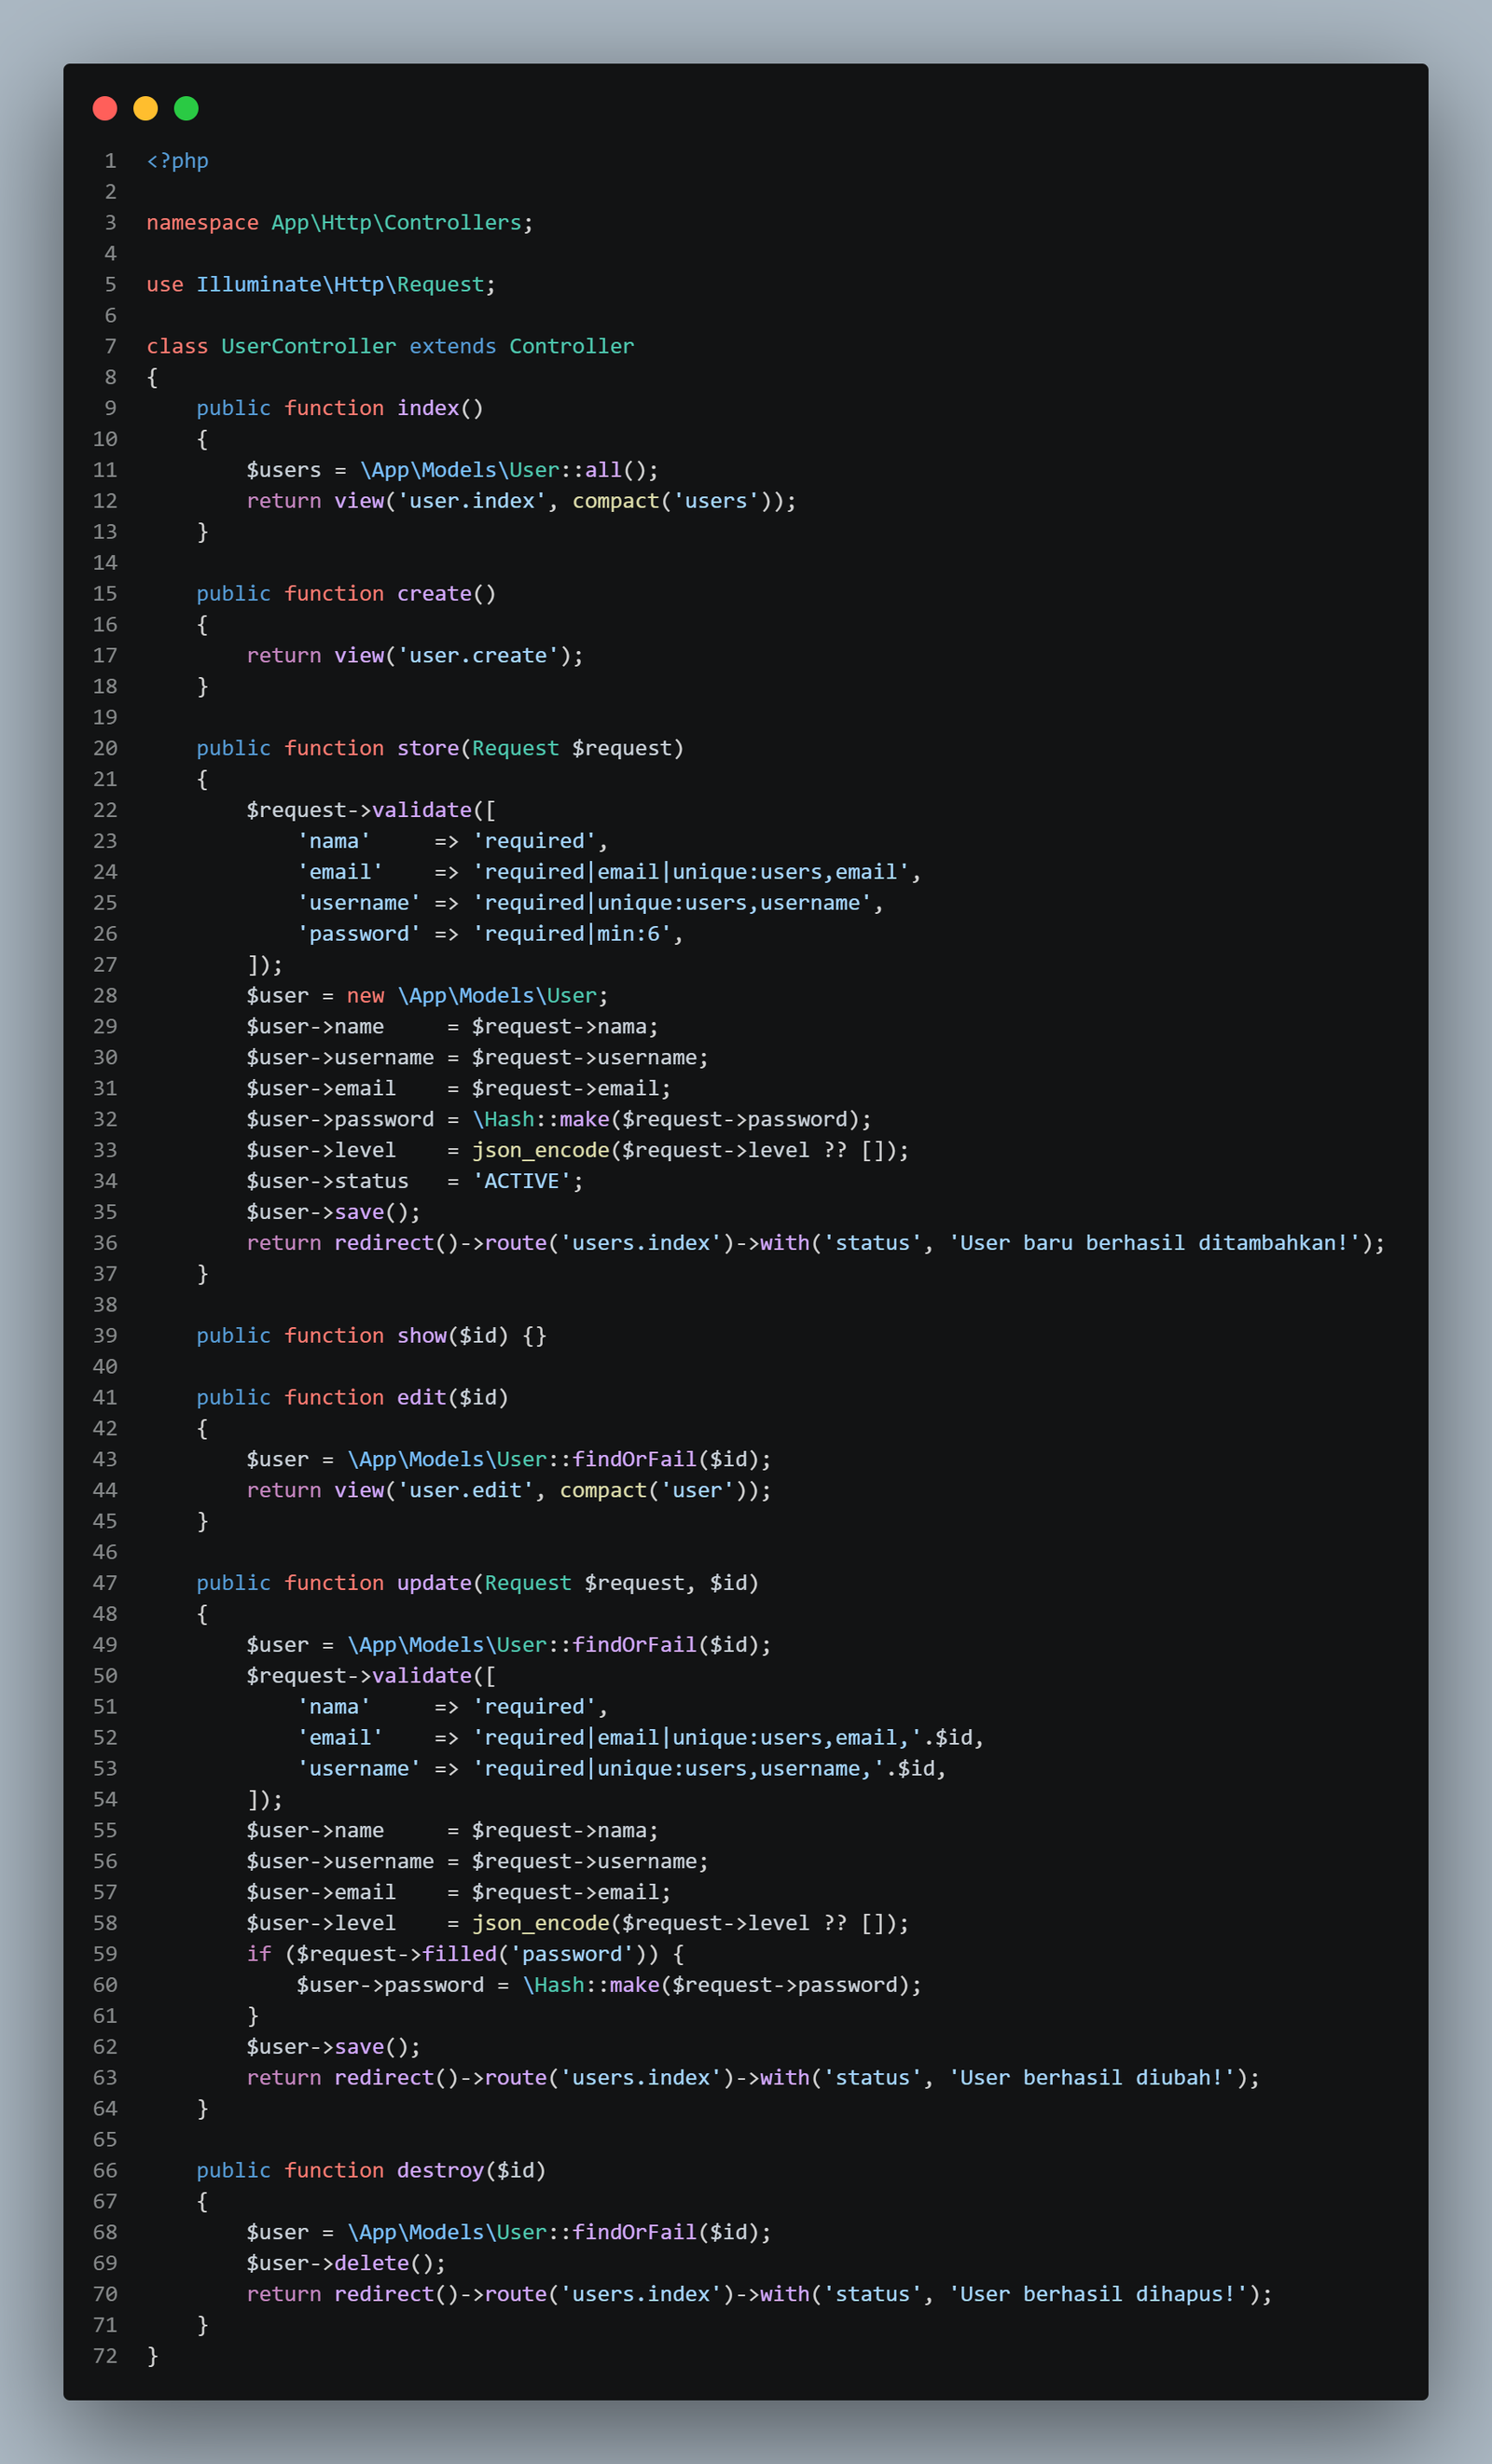The width and height of the screenshot is (1492, 2464).
Task: Click 'public function edit($id)' declaration
Action: (353, 1398)
